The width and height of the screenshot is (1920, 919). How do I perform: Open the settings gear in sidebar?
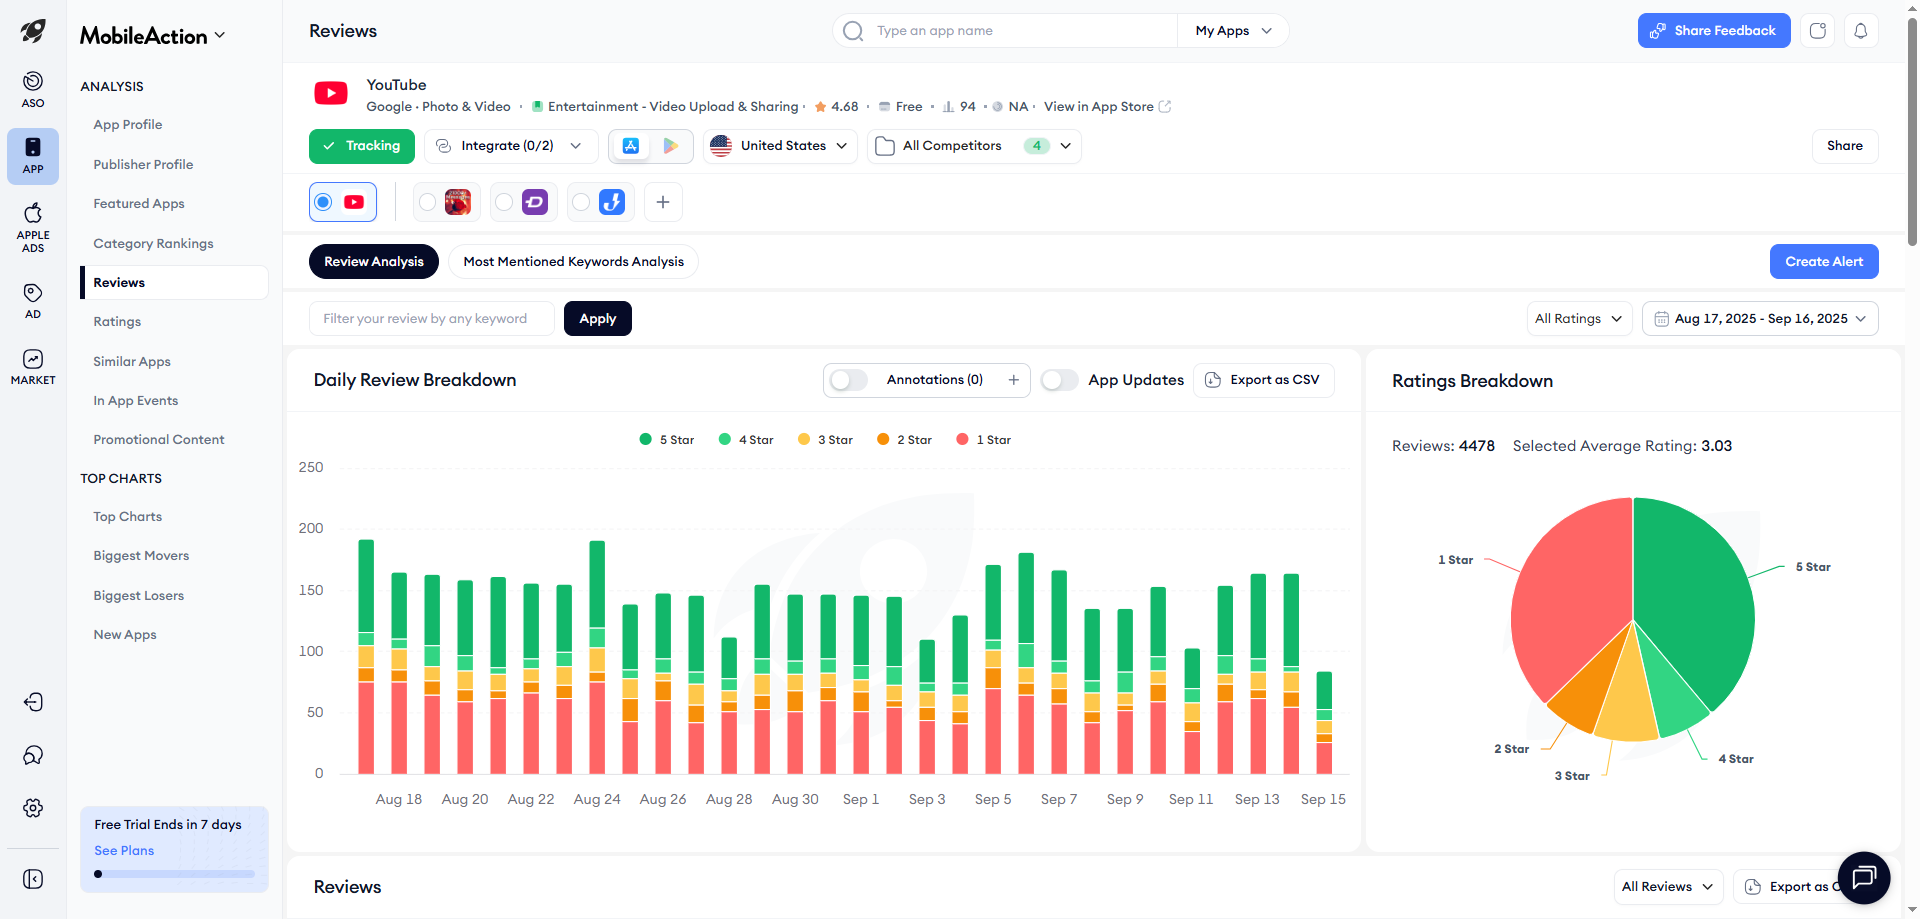[33, 808]
